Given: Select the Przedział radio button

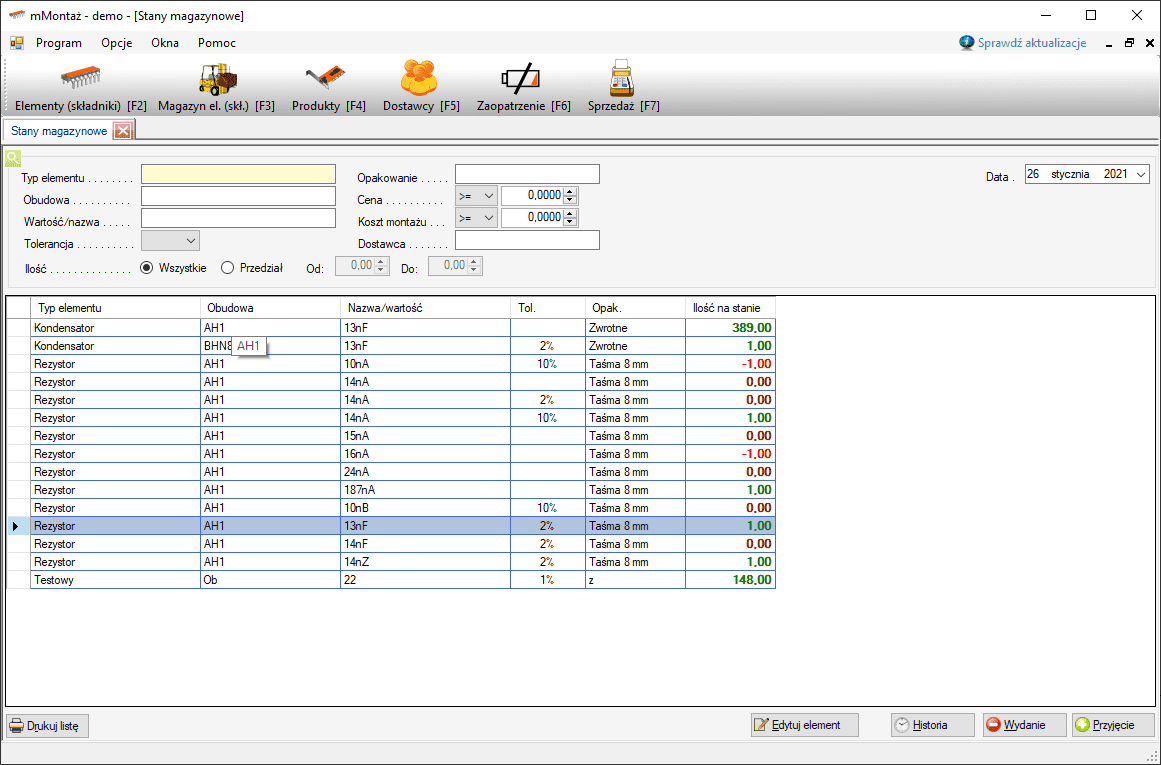Looking at the screenshot, I should pyautogui.click(x=227, y=267).
